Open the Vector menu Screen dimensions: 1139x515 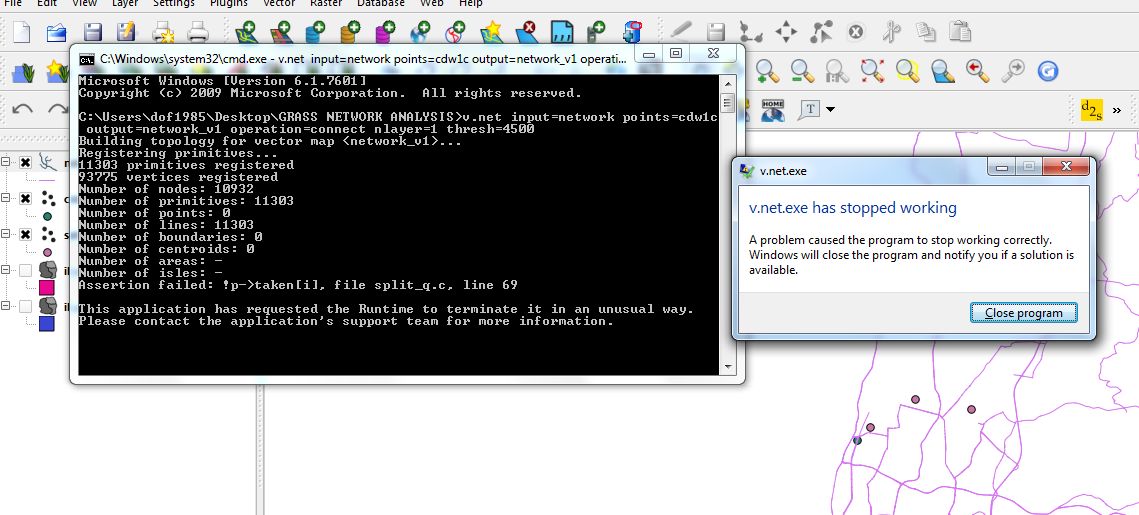[x=280, y=4]
